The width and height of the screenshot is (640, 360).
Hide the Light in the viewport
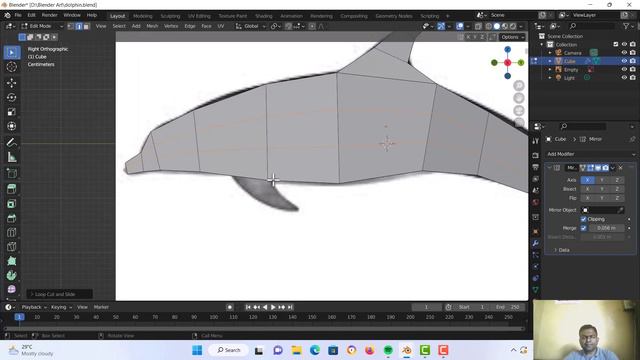pyautogui.click(x=624, y=78)
